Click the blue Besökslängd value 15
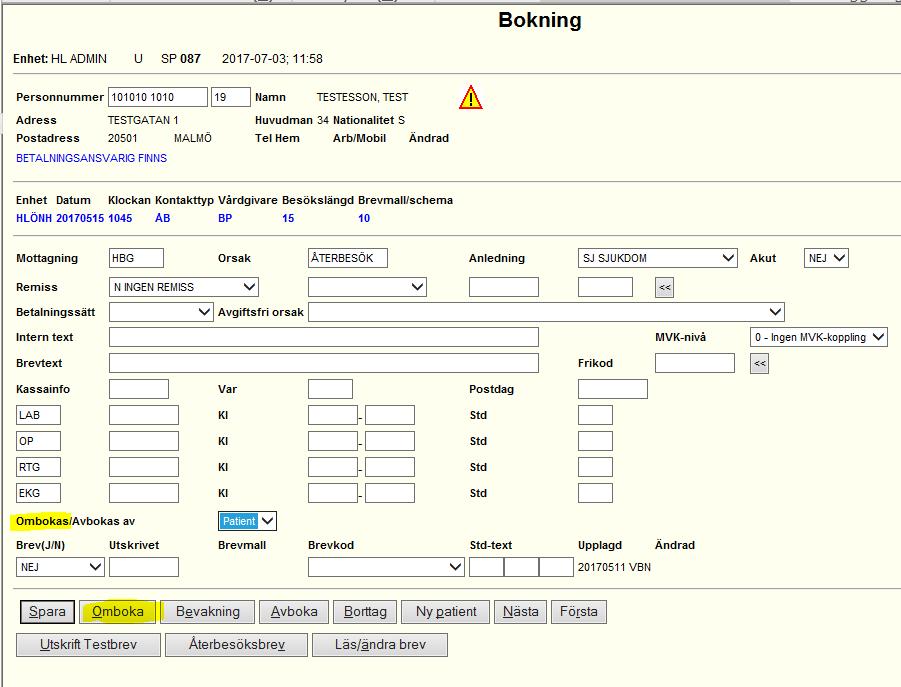 pyautogui.click(x=288, y=218)
